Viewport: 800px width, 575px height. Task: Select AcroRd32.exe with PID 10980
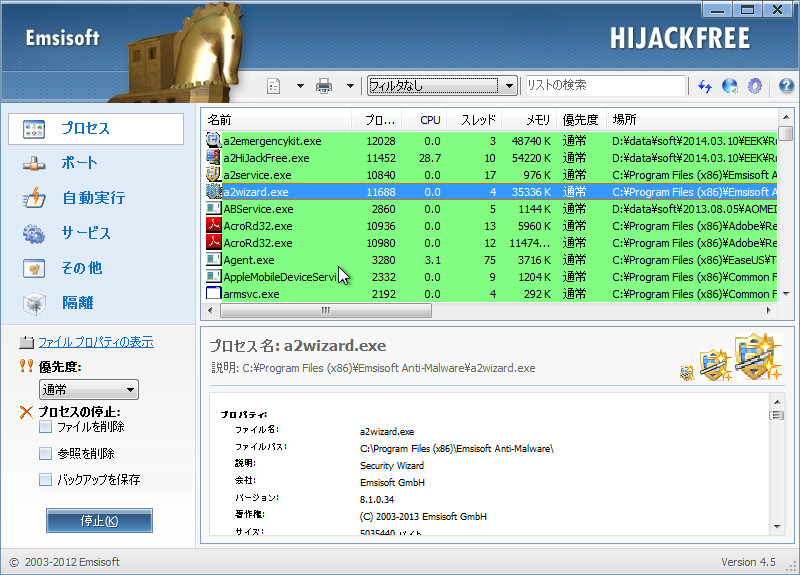tap(491, 243)
